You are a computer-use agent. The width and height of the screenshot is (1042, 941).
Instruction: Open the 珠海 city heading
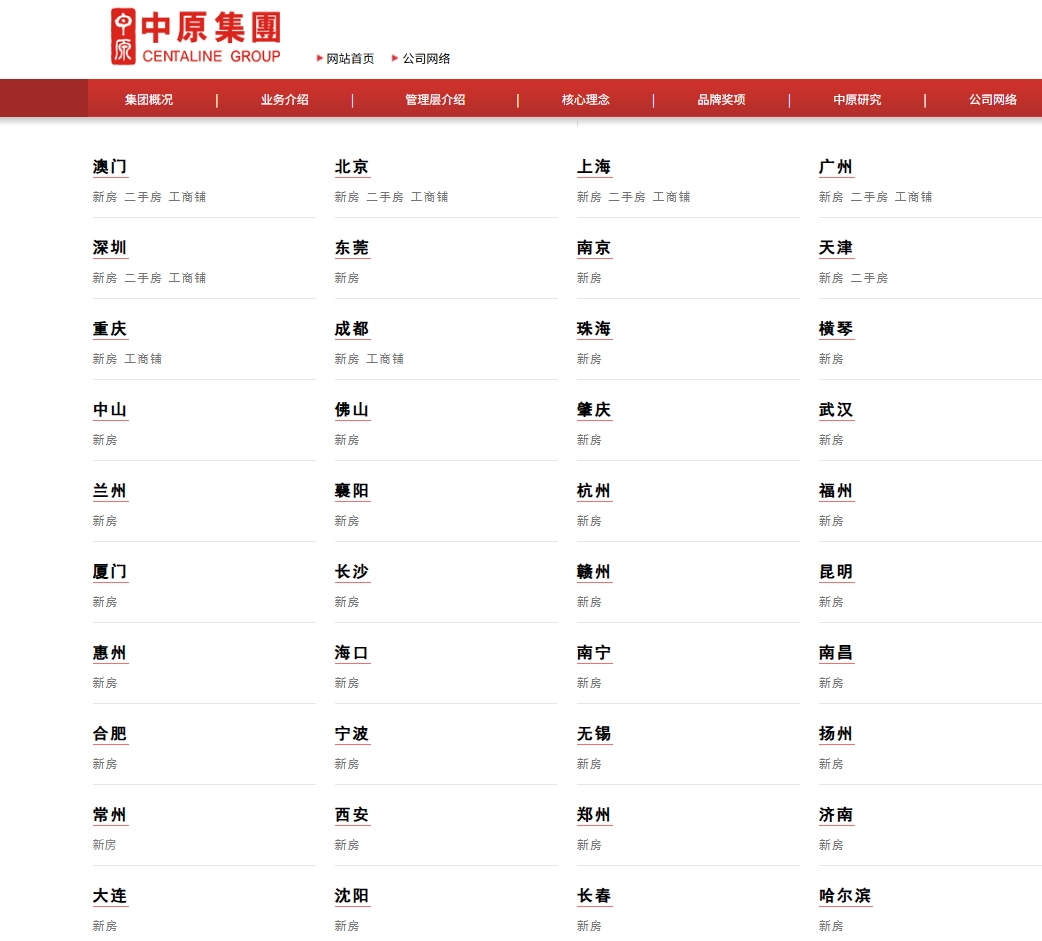point(593,329)
